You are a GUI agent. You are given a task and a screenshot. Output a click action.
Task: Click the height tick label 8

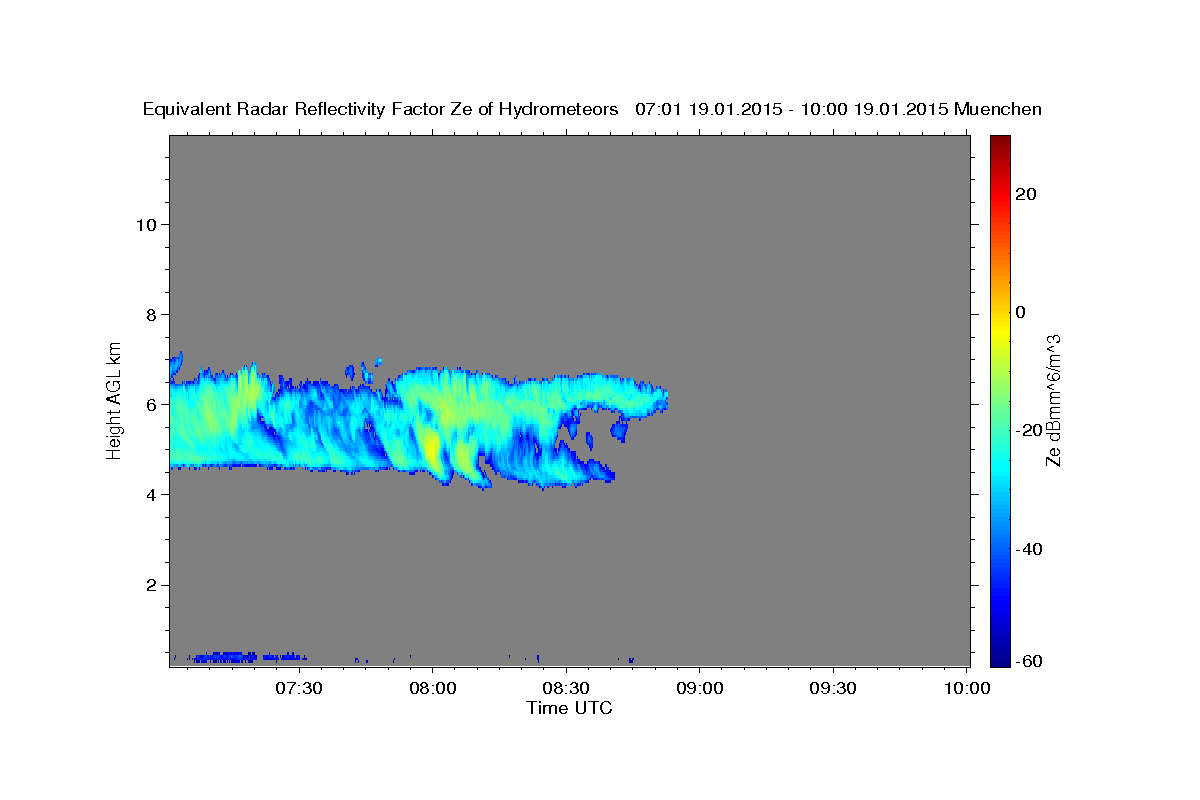click(150, 314)
